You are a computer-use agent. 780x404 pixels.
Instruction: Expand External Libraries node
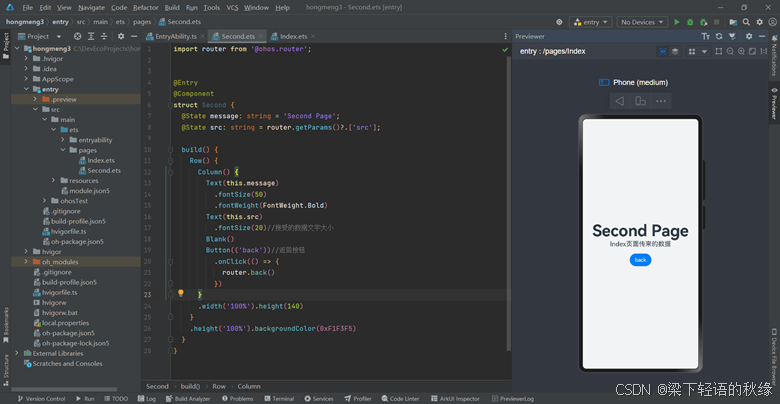pyautogui.click(x=17, y=353)
